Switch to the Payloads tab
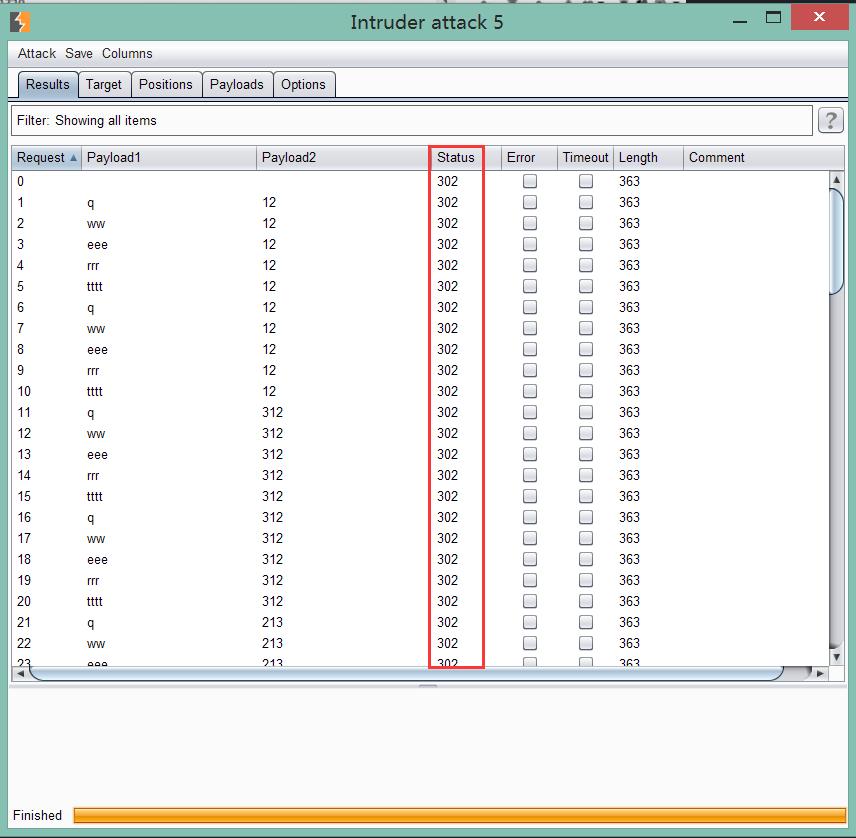The width and height of the screenshot is (856, 838). 237,85
